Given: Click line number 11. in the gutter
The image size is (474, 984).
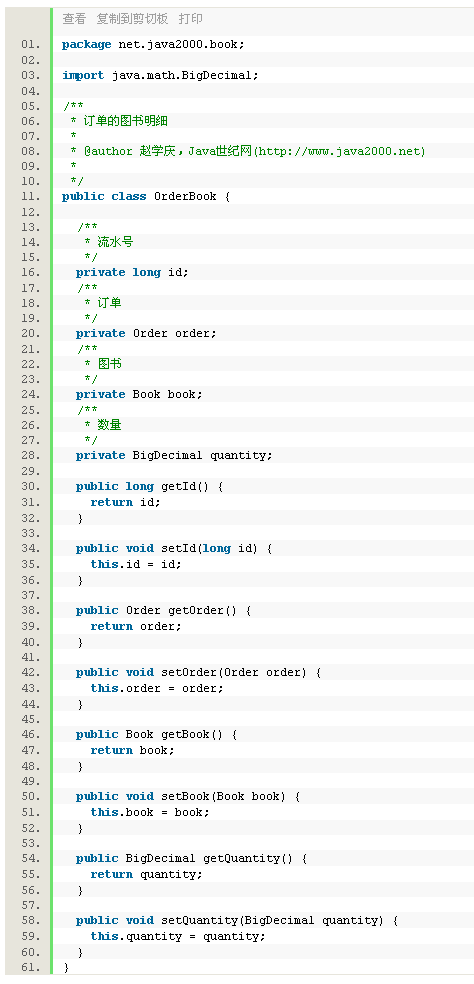Looking at the screenshot, I should [x=30, y=196].
